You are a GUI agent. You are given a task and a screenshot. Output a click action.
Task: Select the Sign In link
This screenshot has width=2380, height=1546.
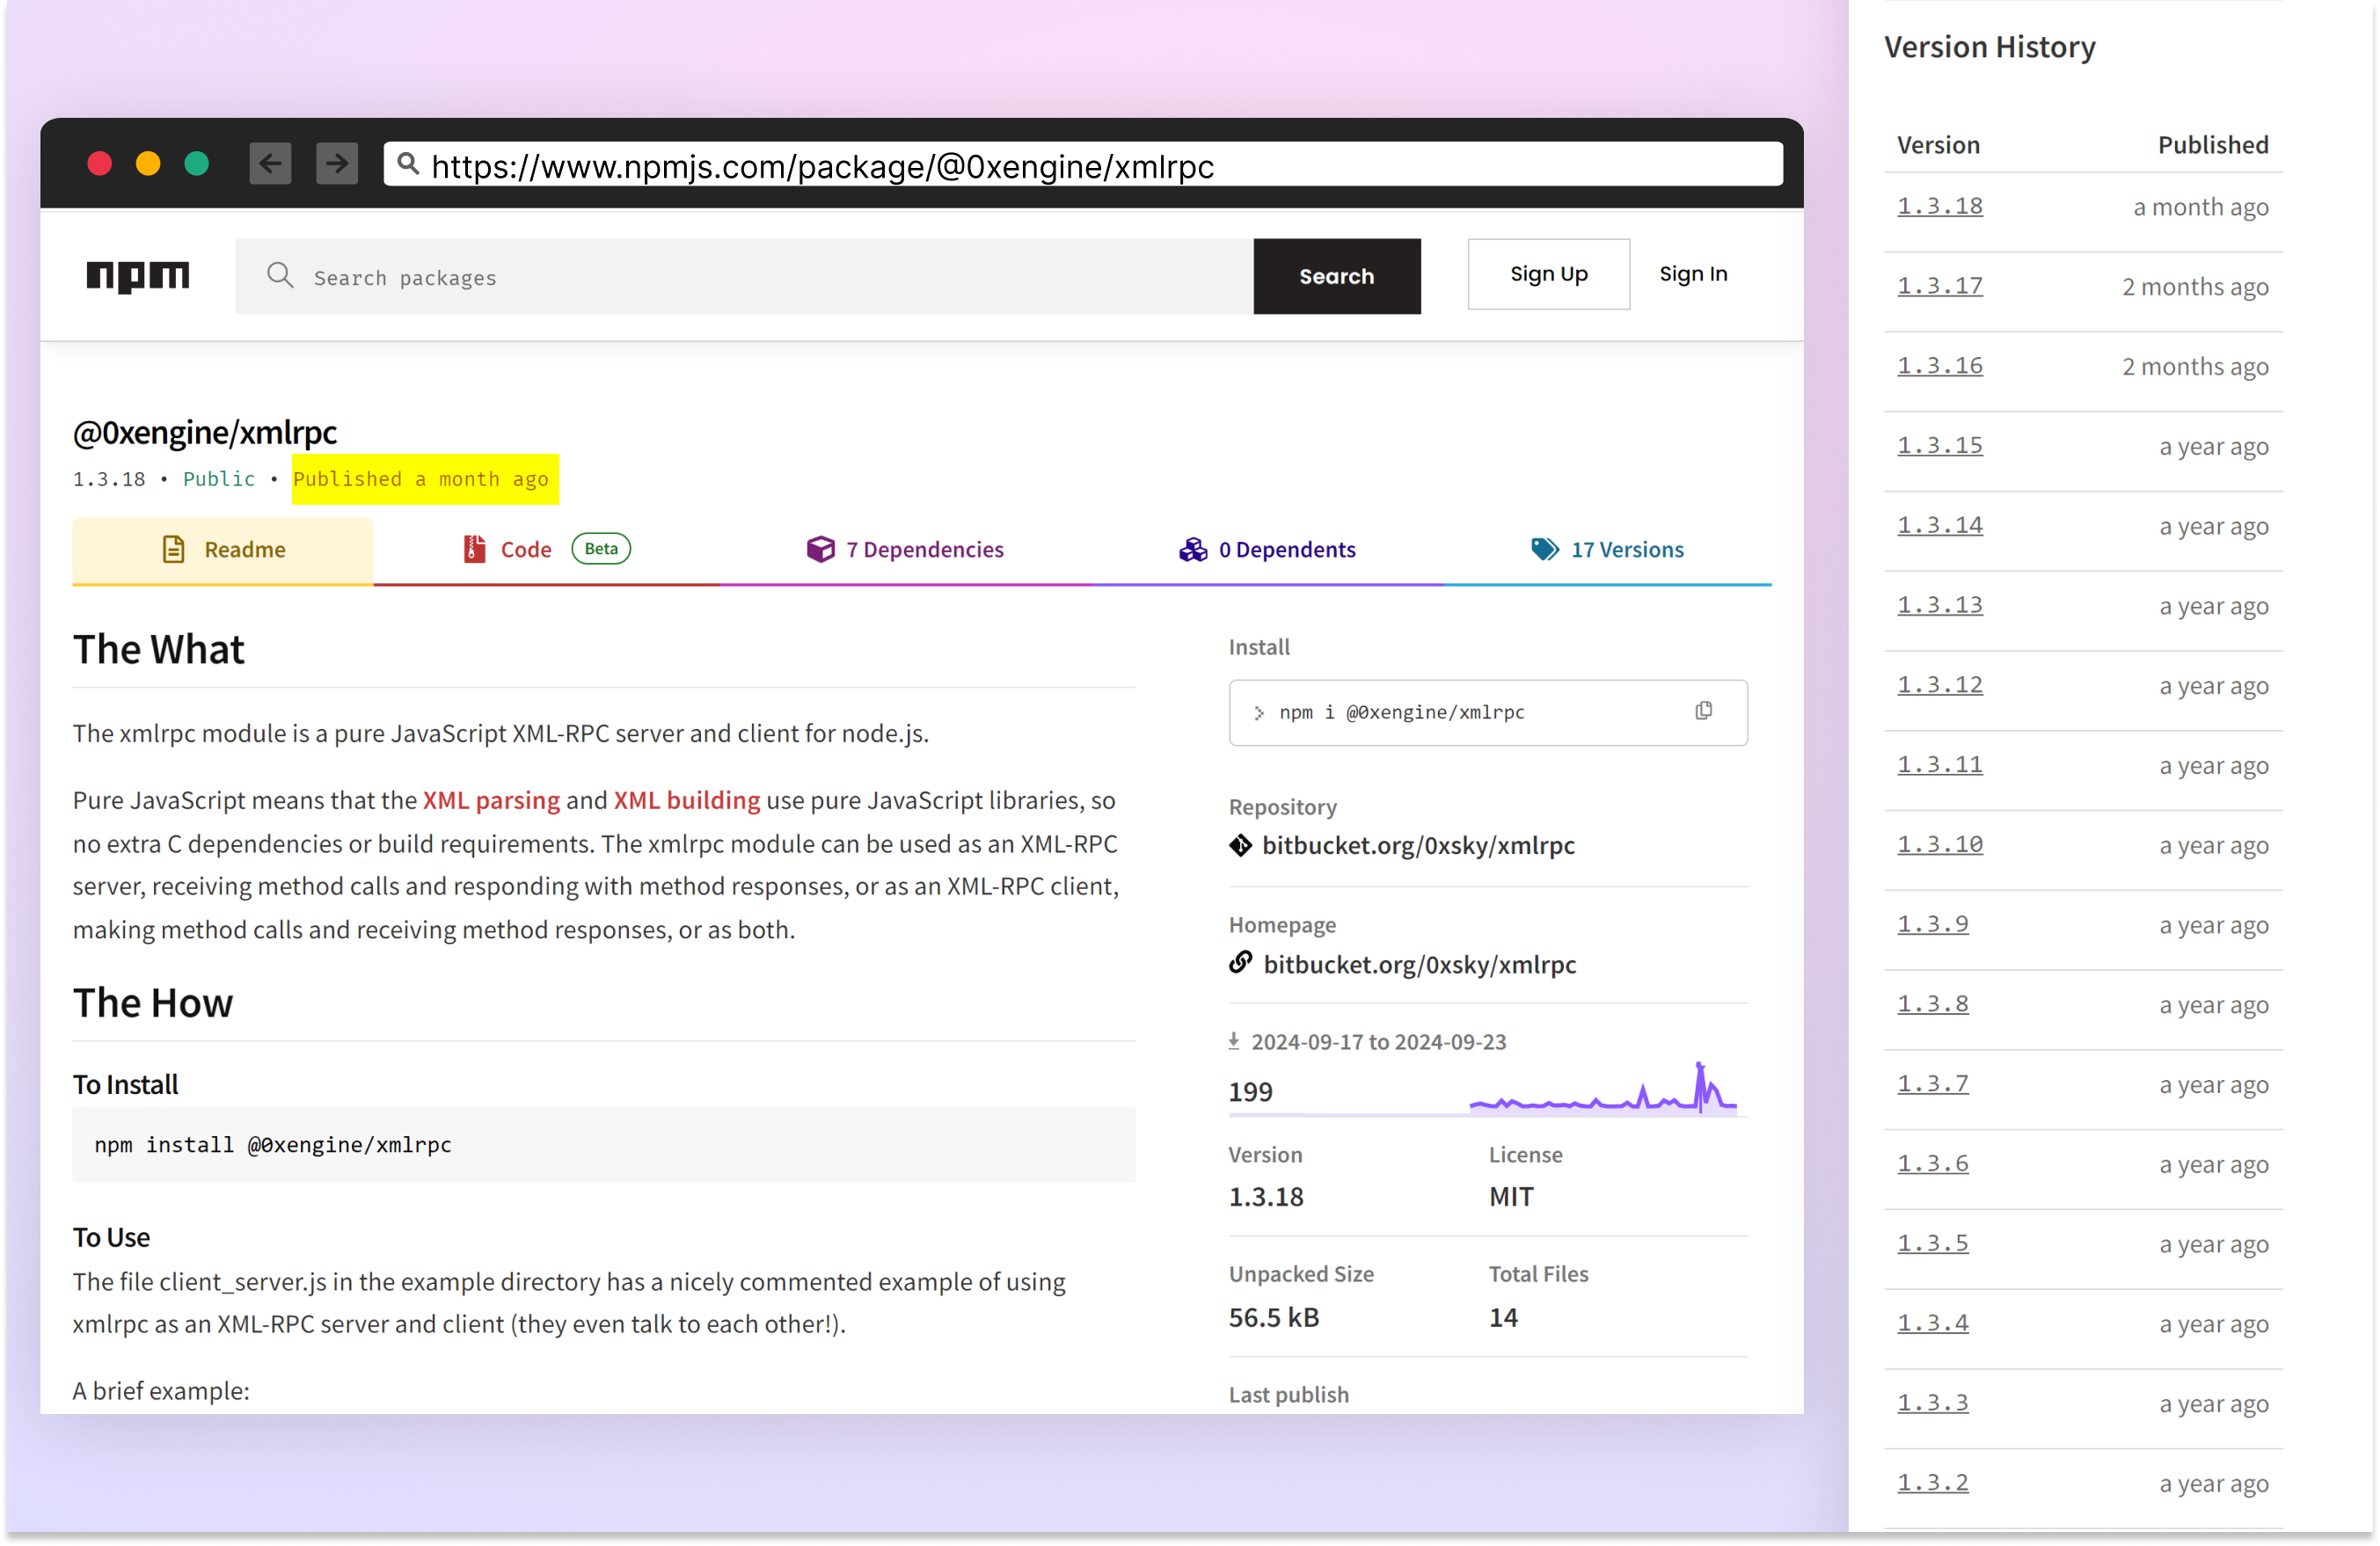[1692, 274]
